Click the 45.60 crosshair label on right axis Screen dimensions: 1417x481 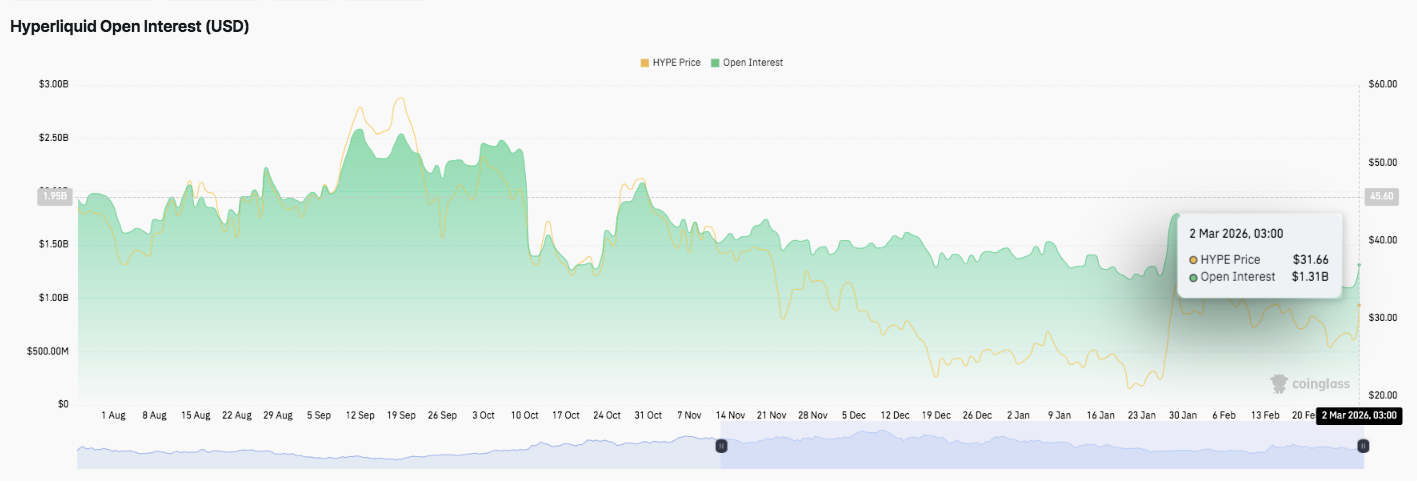pos(1382,197)
